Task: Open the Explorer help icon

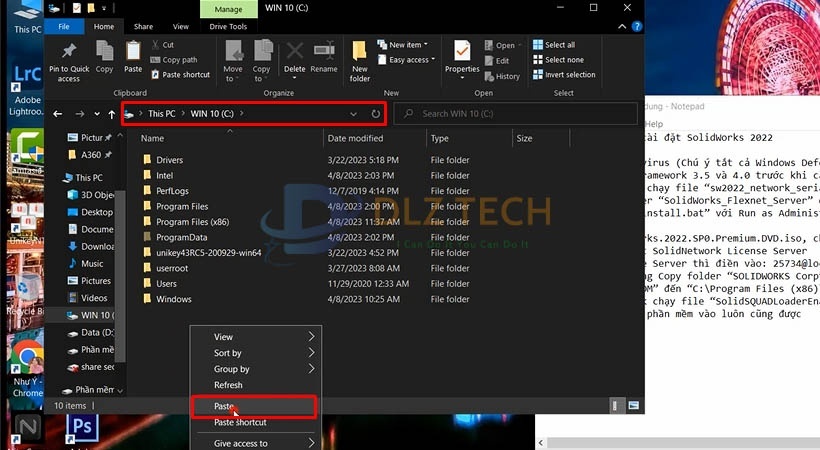Action: pos(636,26)
